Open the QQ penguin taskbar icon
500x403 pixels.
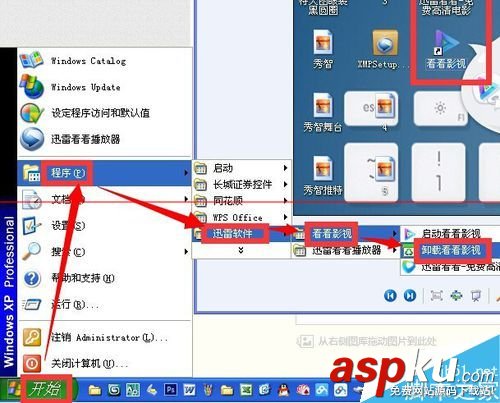tap(284, 390)
